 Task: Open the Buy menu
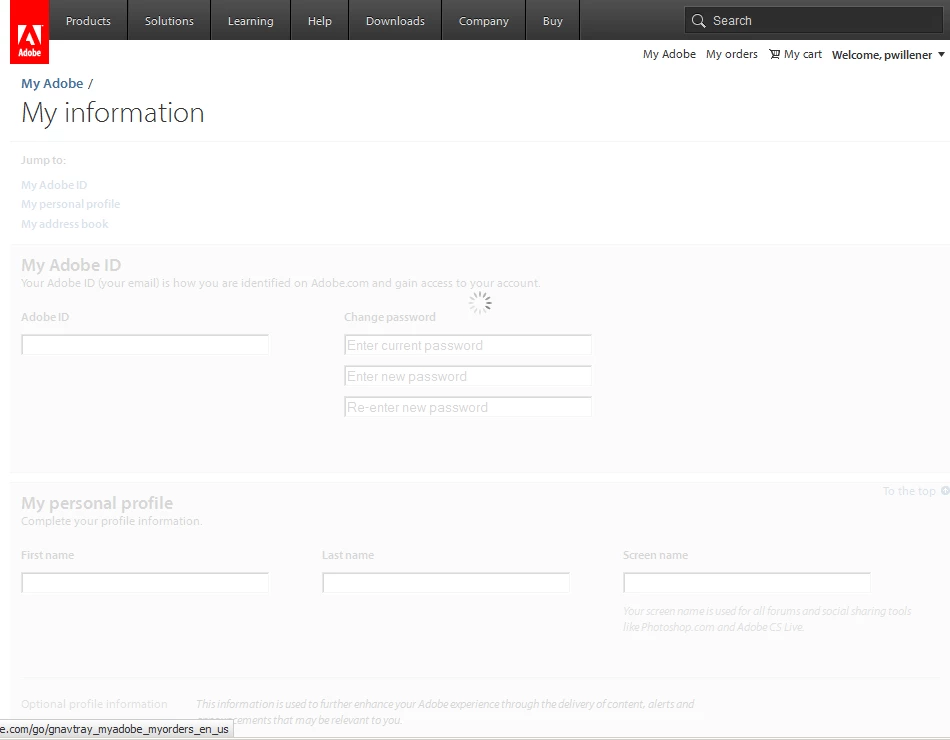[553, 21]
